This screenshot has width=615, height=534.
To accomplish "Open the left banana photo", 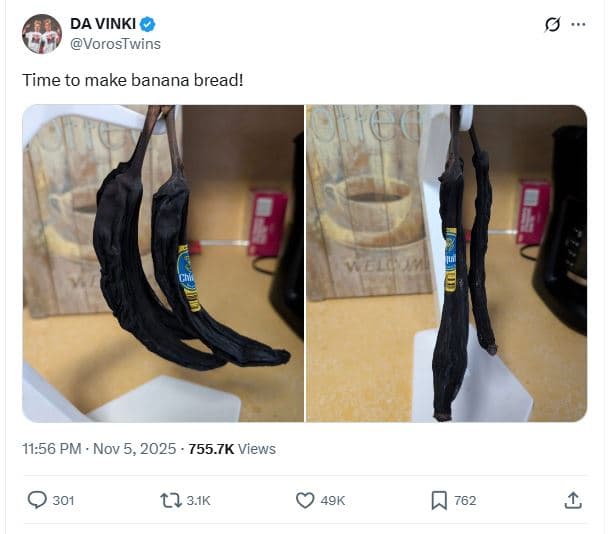I will coord(163,263).
